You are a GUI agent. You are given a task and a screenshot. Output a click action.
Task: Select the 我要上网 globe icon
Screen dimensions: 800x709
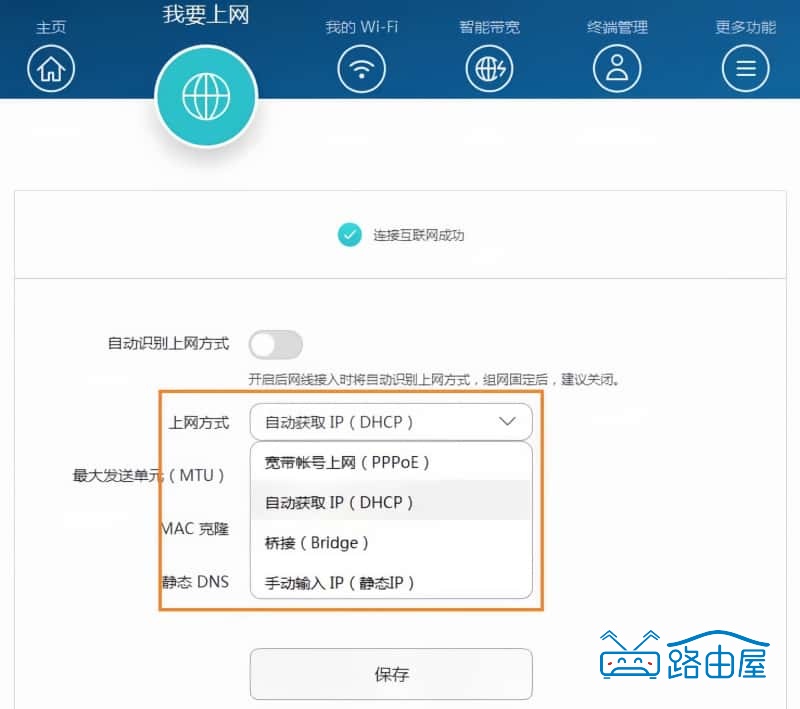tap(206, 95)
